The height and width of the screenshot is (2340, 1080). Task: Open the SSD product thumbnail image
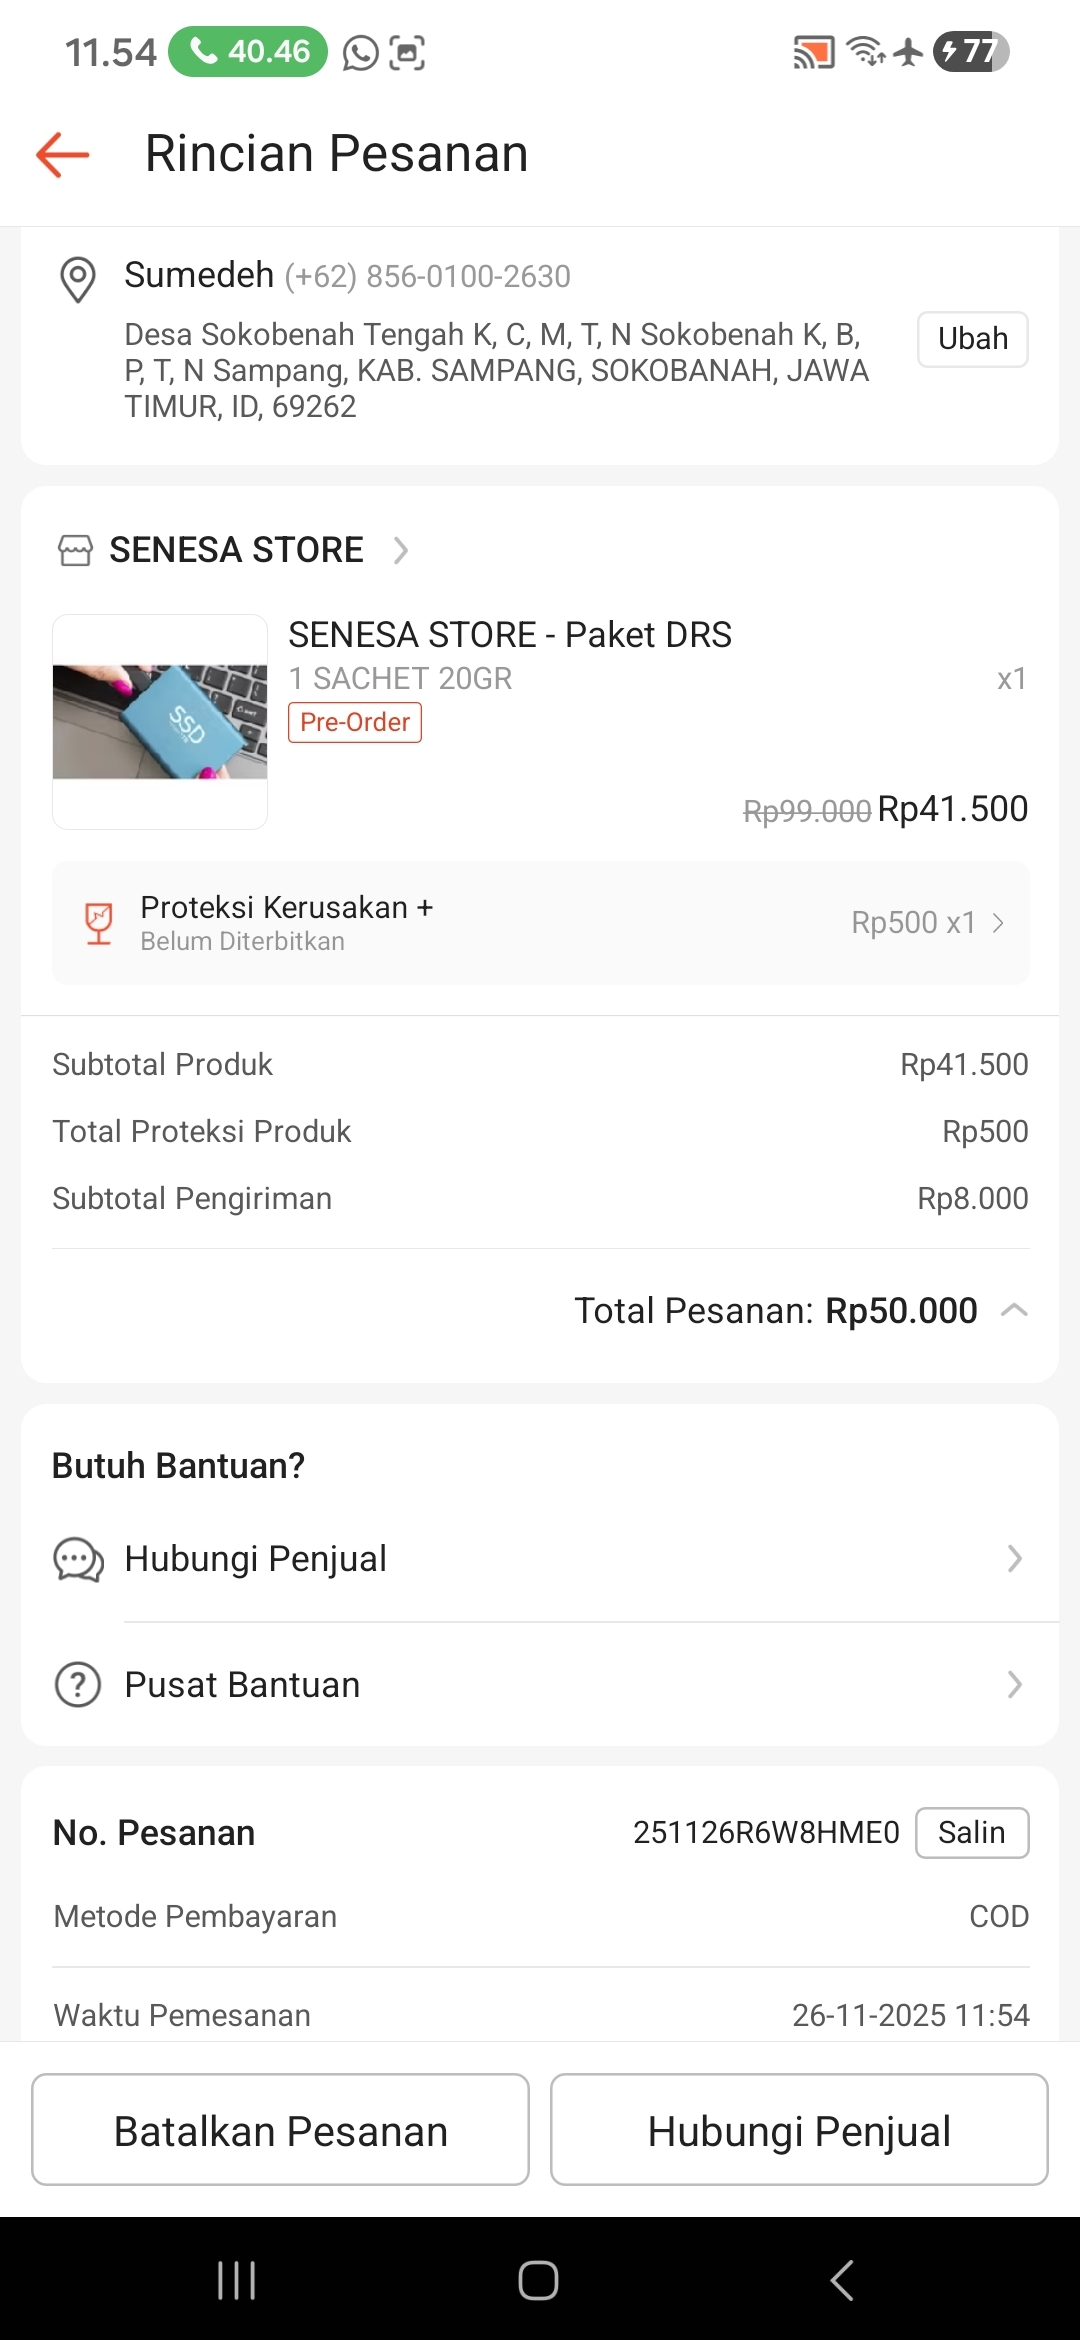(x=160, y=722)
